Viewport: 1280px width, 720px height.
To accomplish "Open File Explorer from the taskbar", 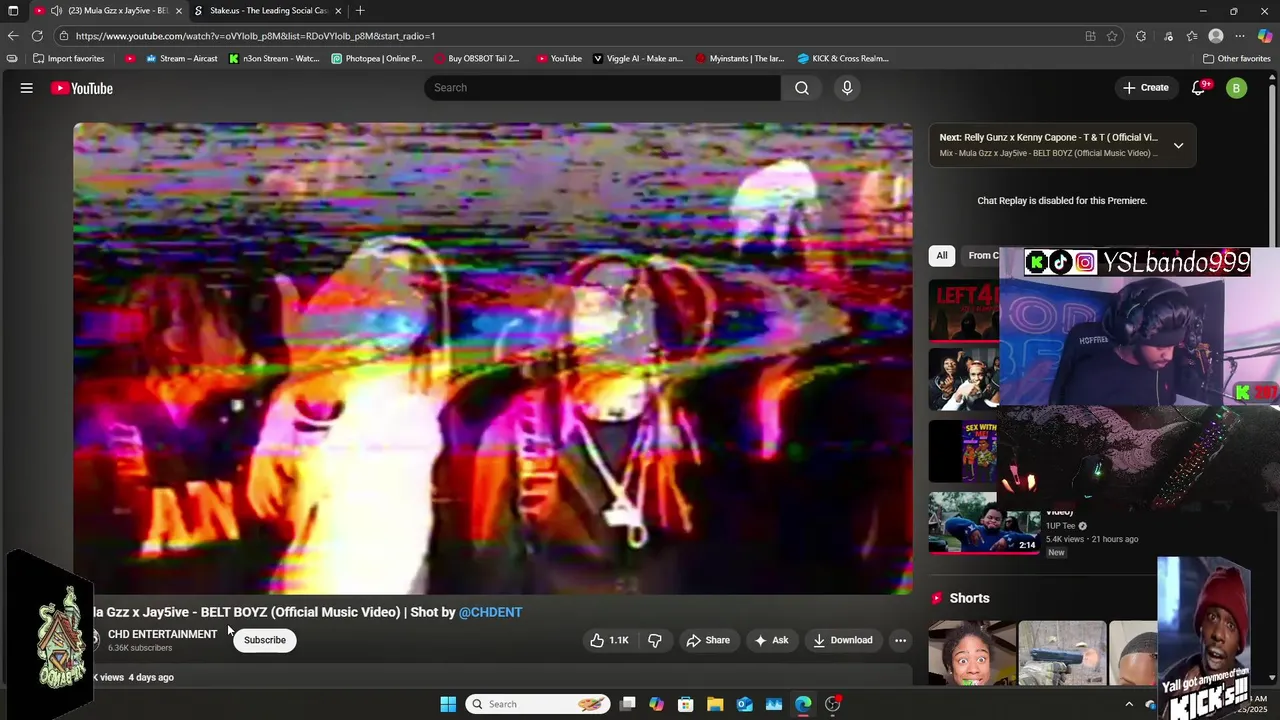I will click(715, 704).
